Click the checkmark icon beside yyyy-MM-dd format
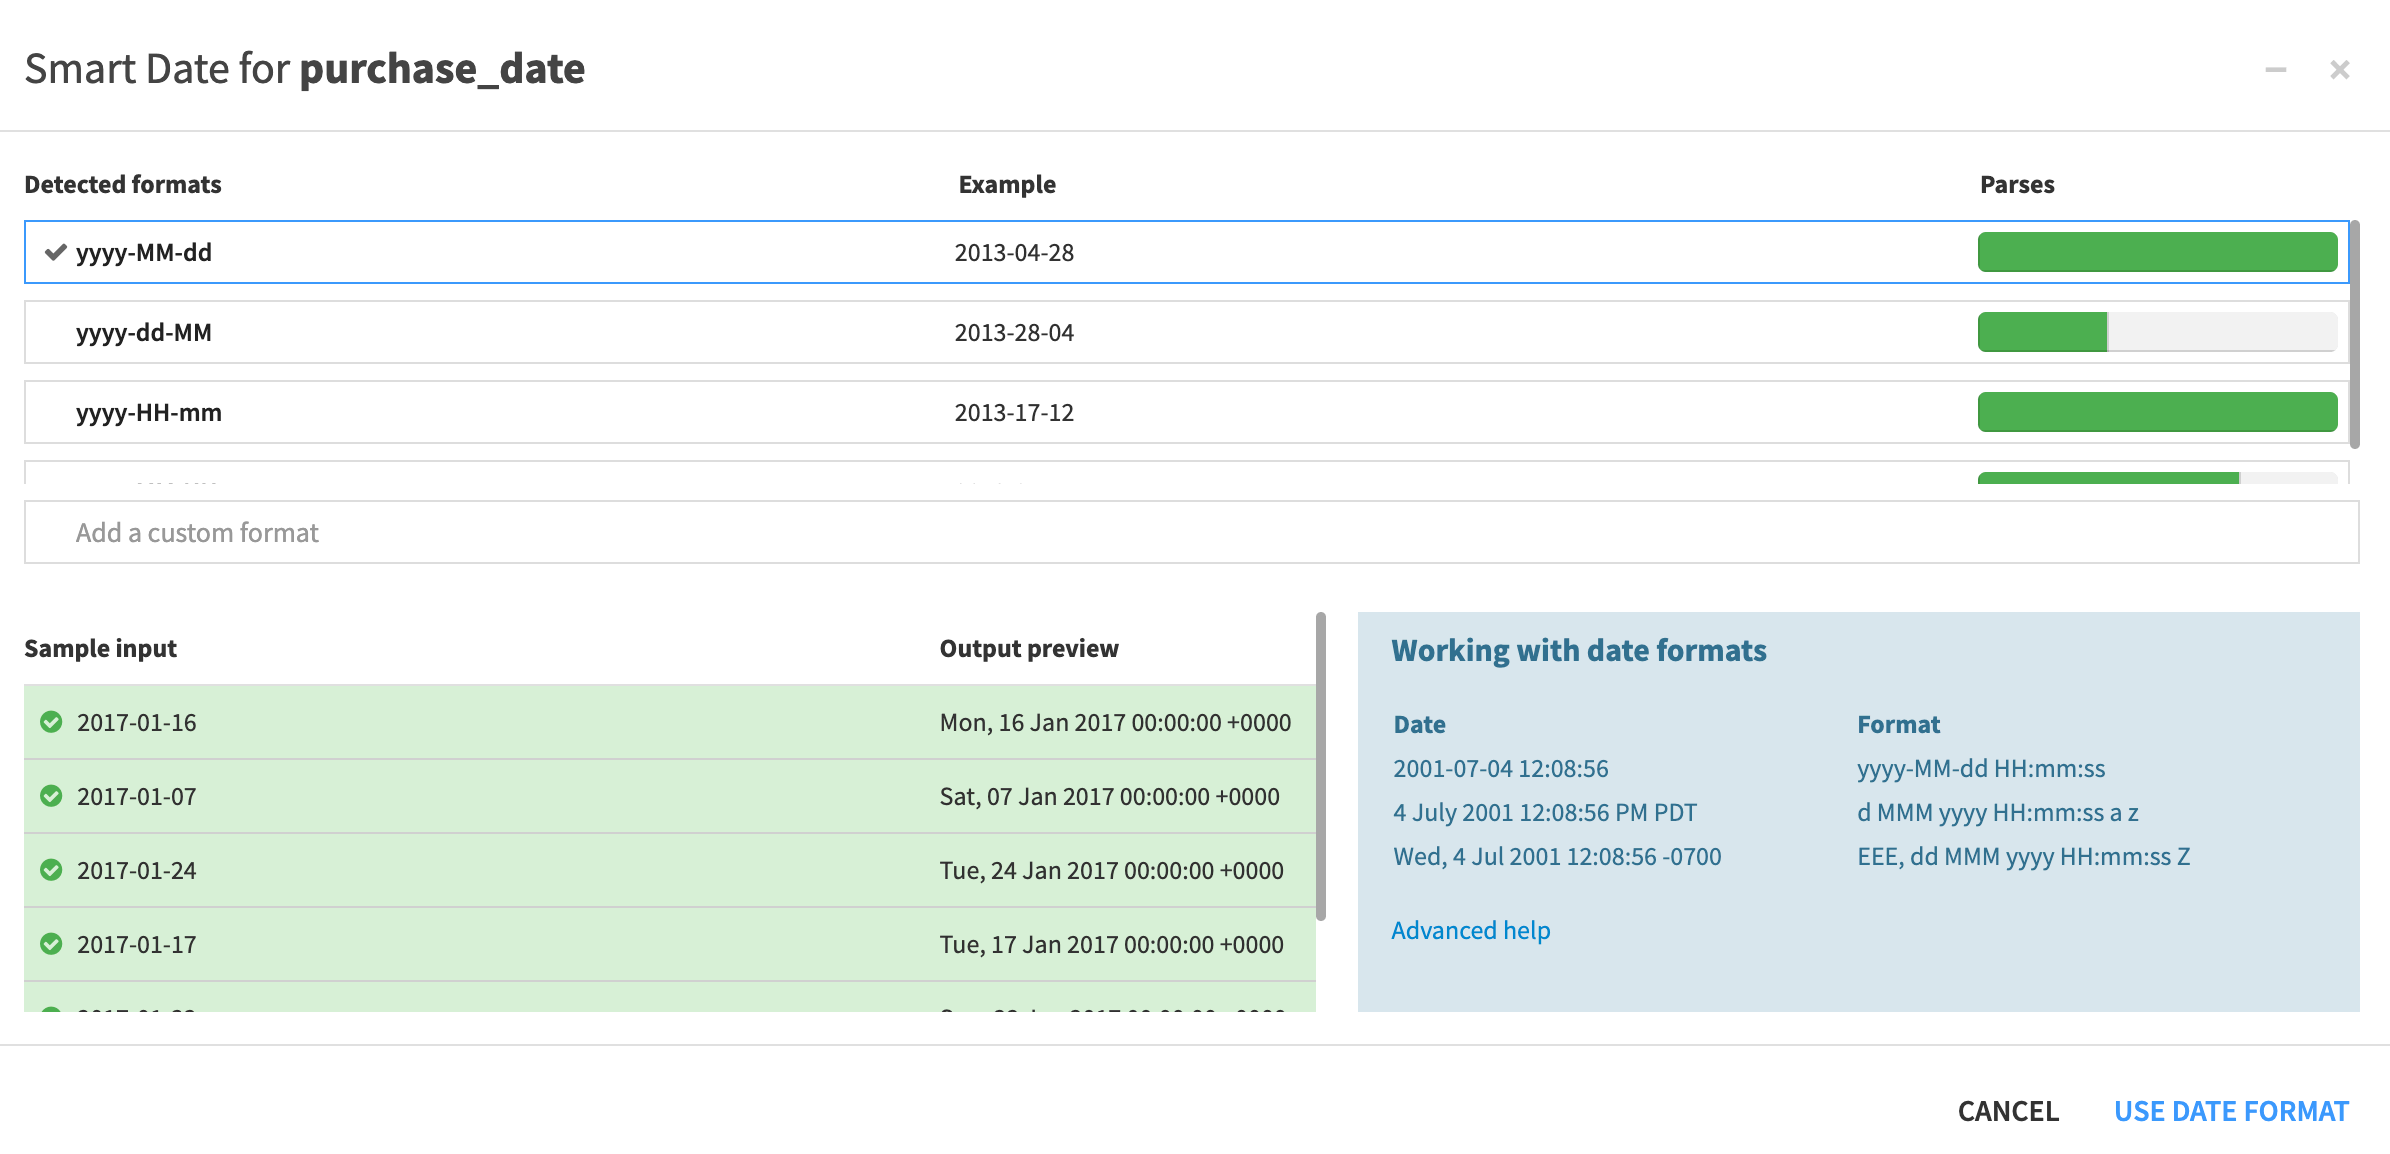This screenshot has height=1154, width=2390. click(56, 253)
